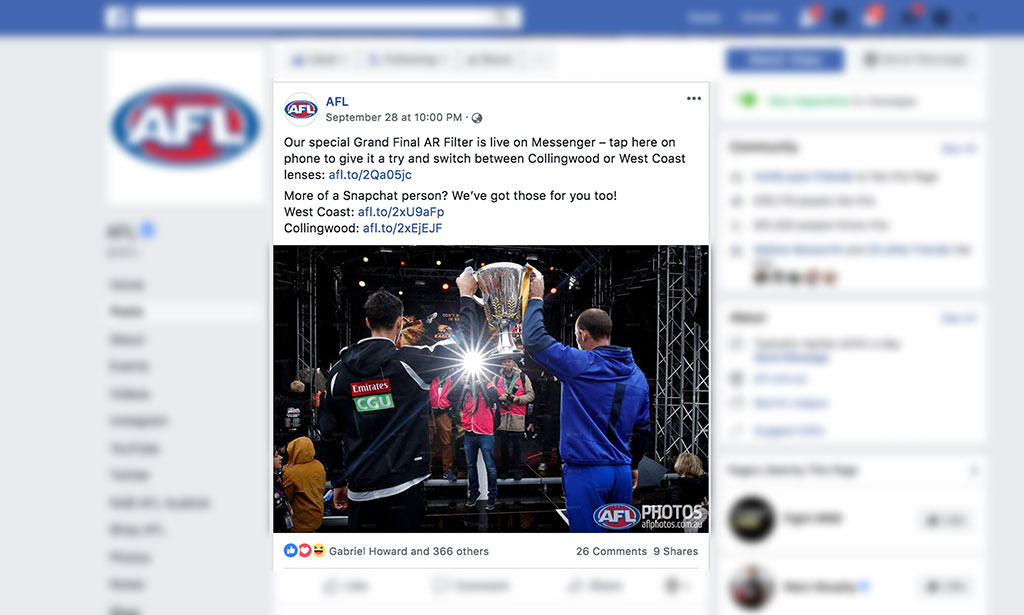Click the AFL page name on the post
Viewport: 1024px width, 615px height.
337,102
